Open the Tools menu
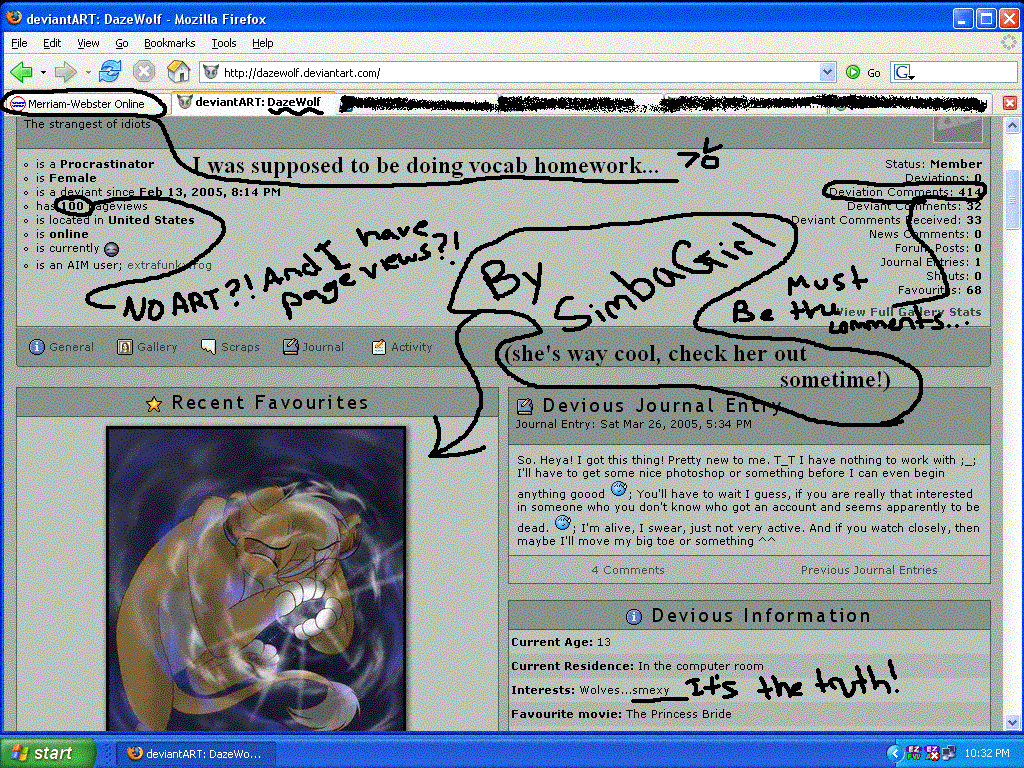The height and width of the screenshot is (768, 1024). (x=223, y=43)
